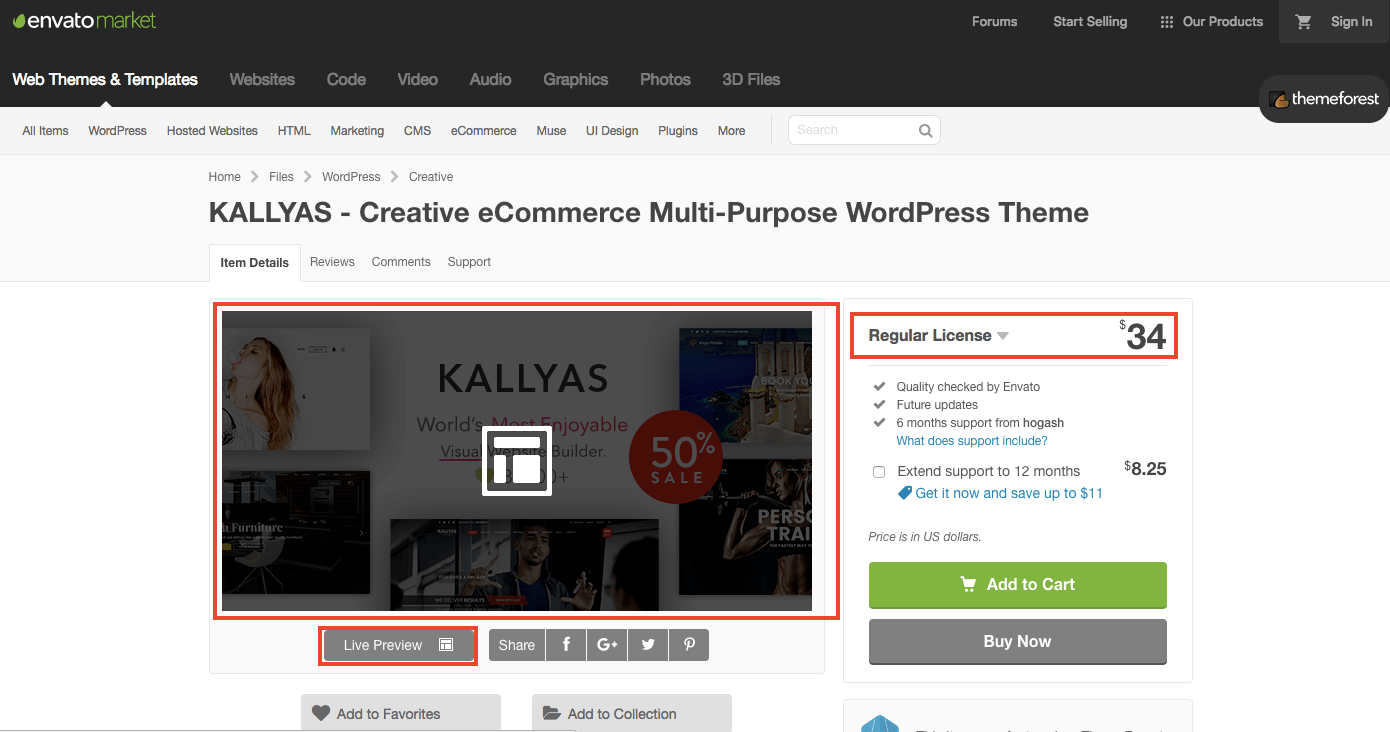The height and width of the screenshot is (732, 1390).
Task: Go to 3D Files section
Action: point(751,79)
